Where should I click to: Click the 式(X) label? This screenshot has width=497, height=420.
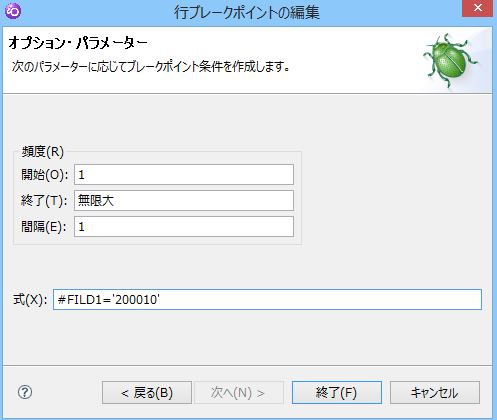pyautogui.click(x=30, y=299)
